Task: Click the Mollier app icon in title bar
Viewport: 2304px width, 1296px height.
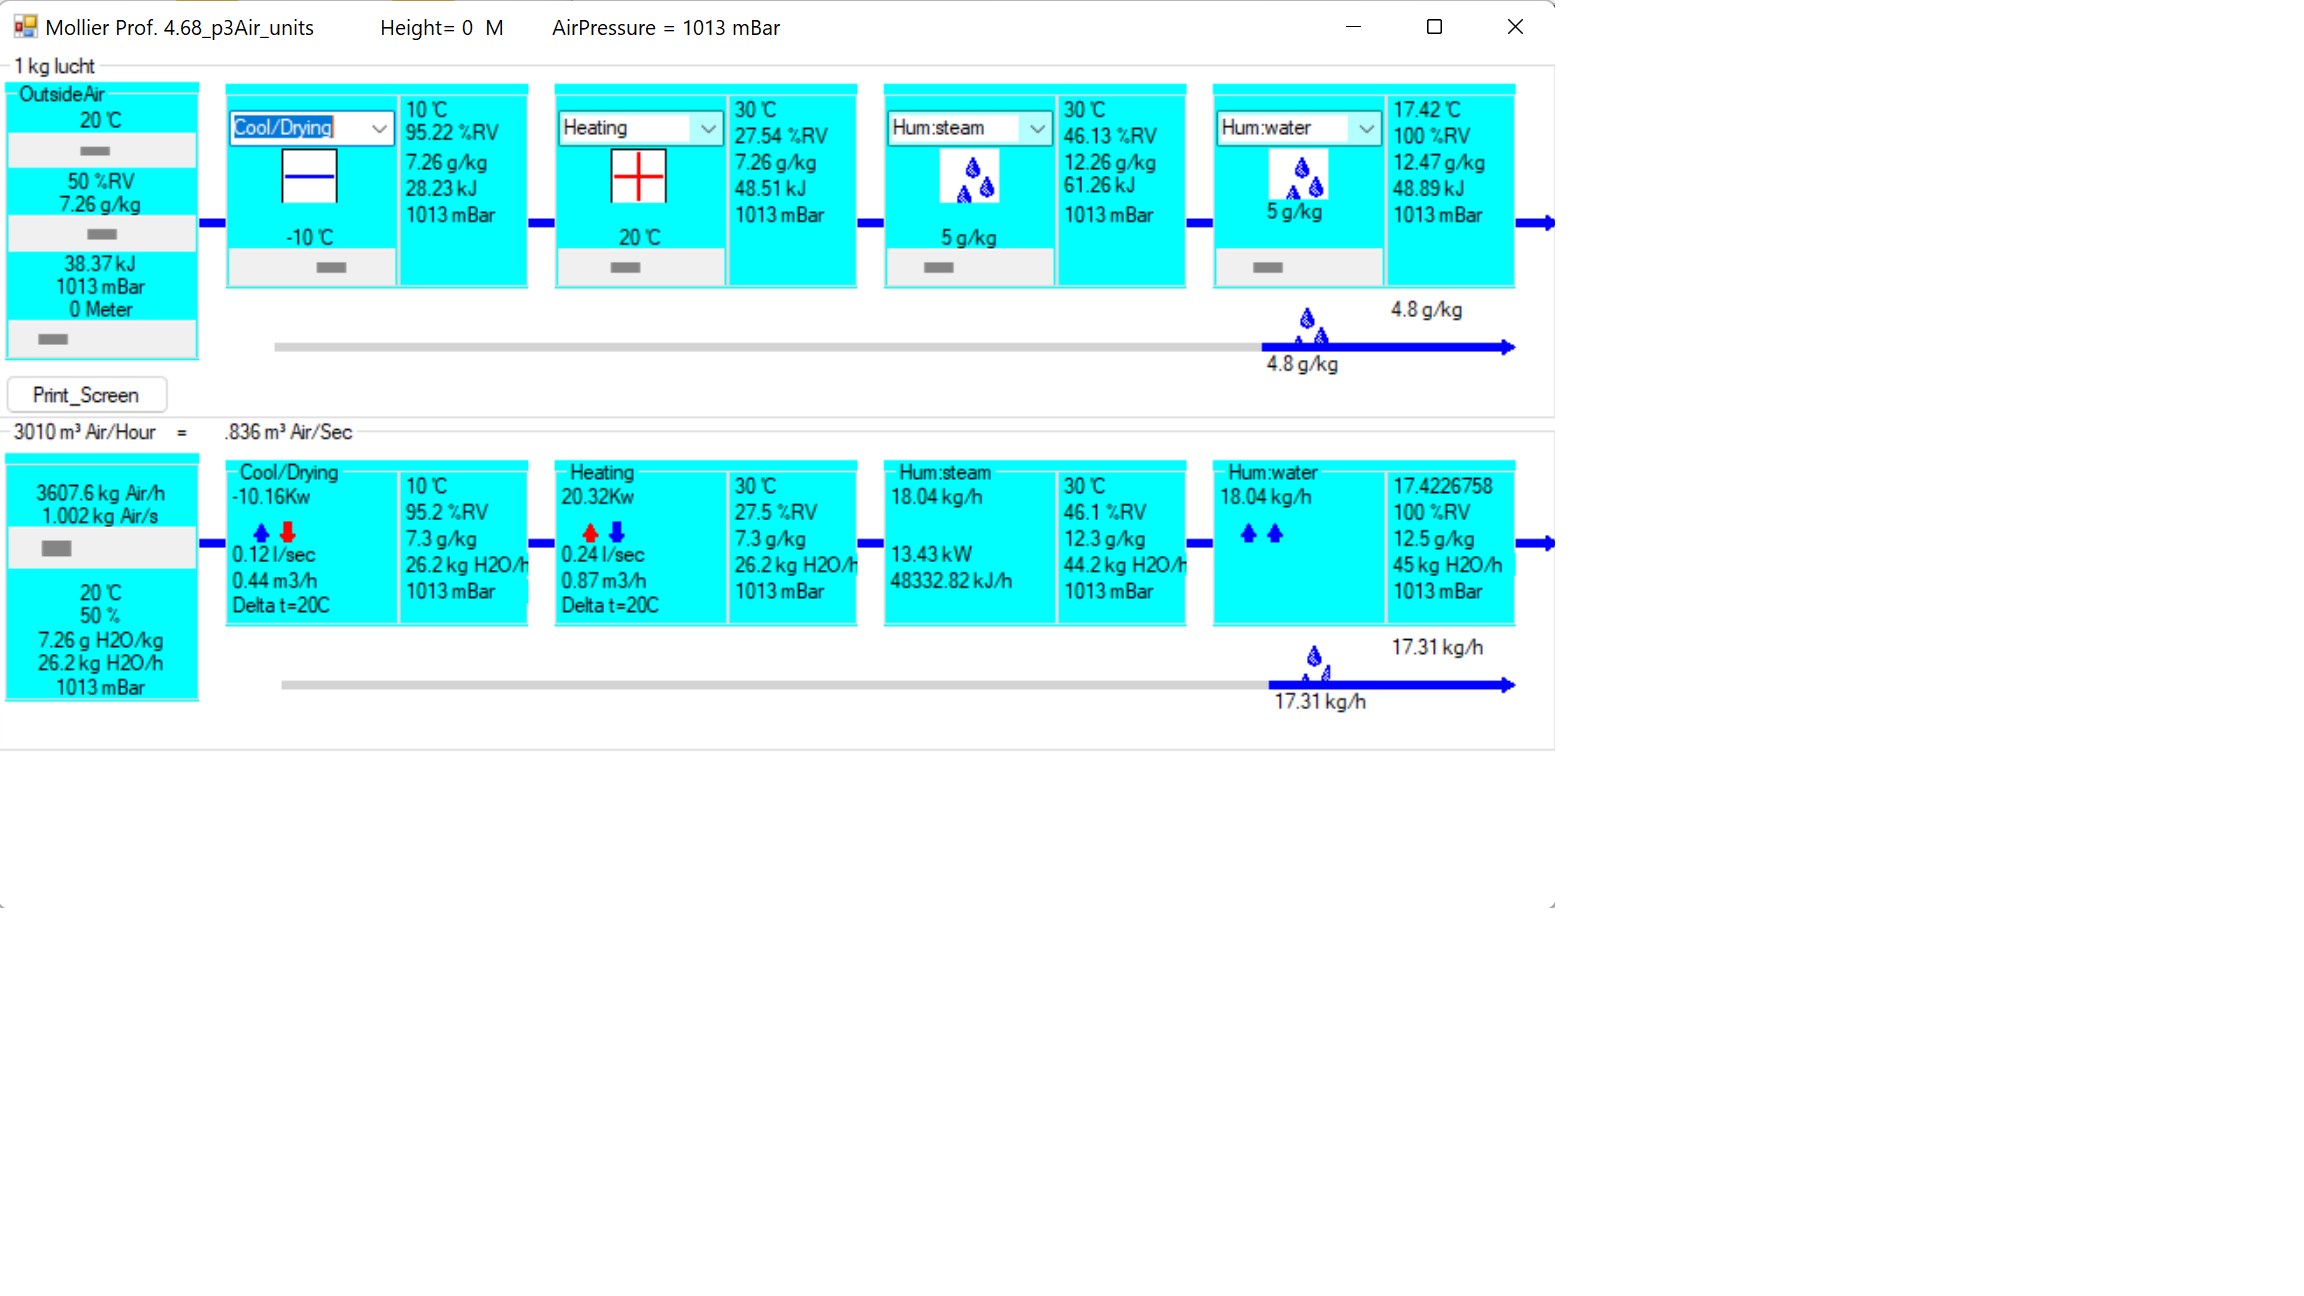Action: [25, 27]
